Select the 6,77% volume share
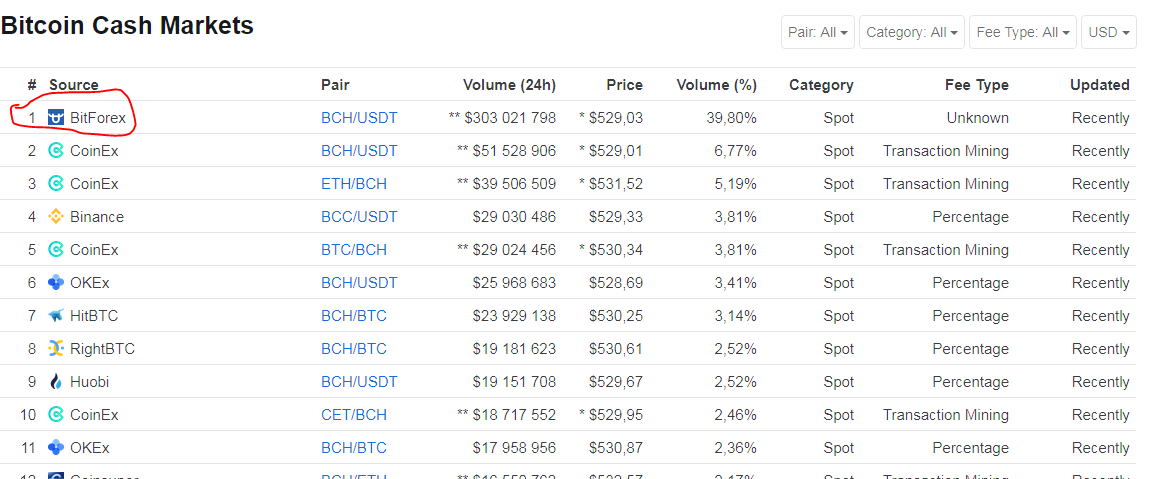 734,151
